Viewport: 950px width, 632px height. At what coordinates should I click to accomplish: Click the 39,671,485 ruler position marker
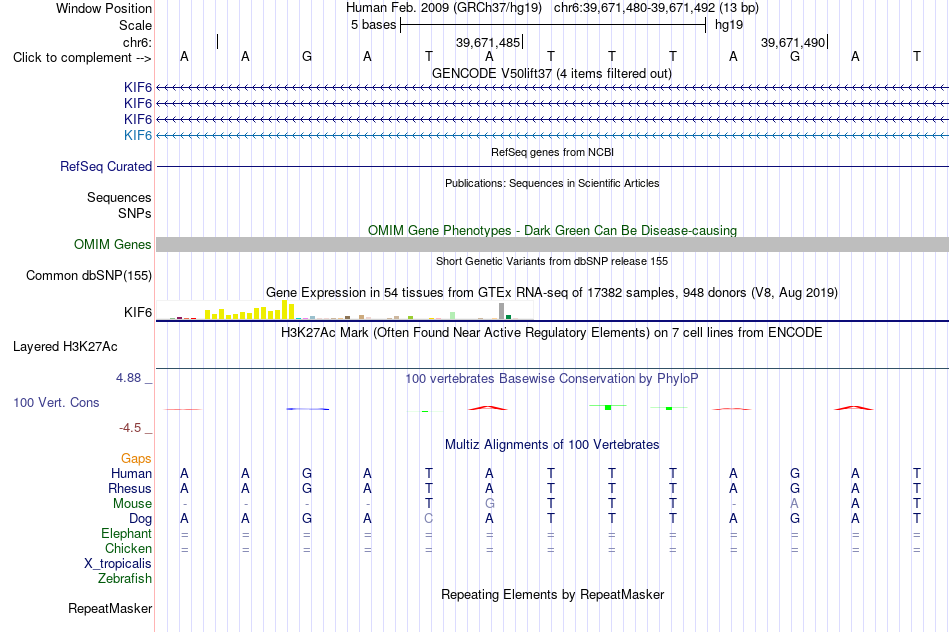pyautogui.click(x=488, y=42)
